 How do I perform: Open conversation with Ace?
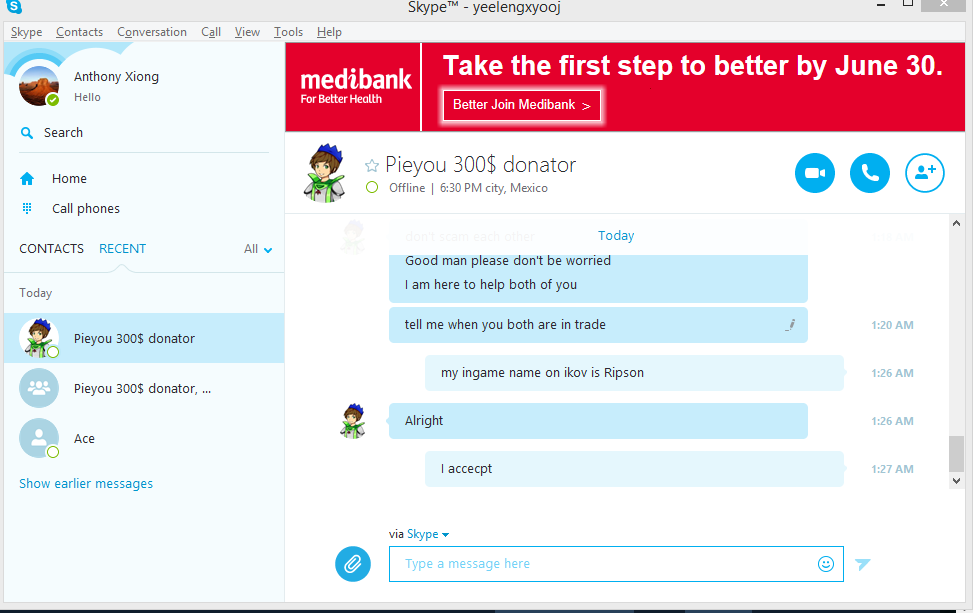point(144,439)
